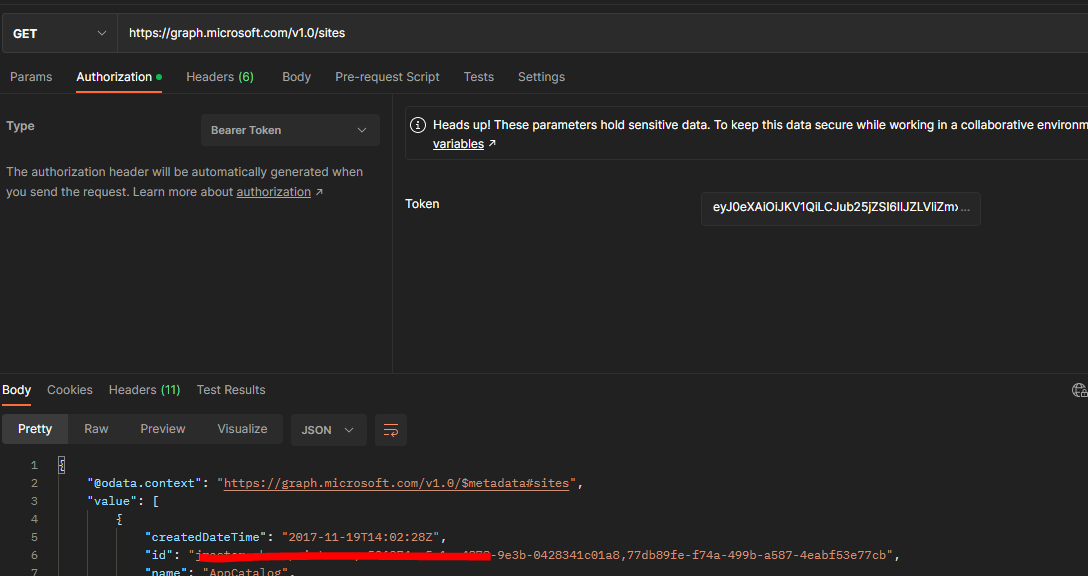Follow the authorization learn more link
The height and width of the screenshot is (576, 1088).
click(273, 192)
